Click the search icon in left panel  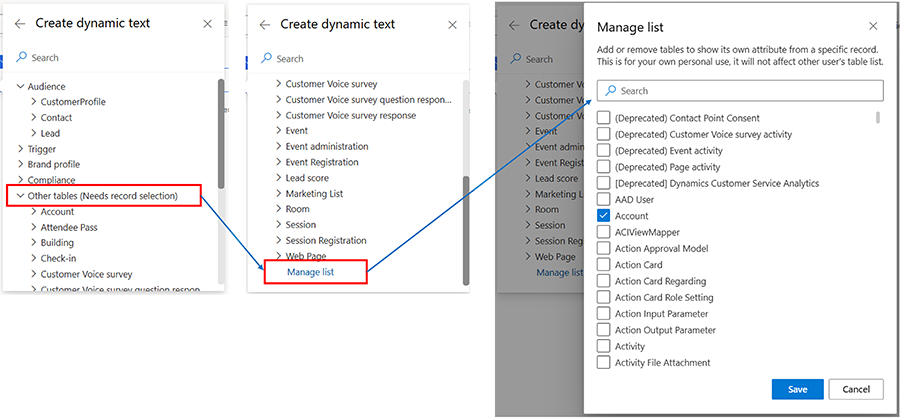coord(21,58)
